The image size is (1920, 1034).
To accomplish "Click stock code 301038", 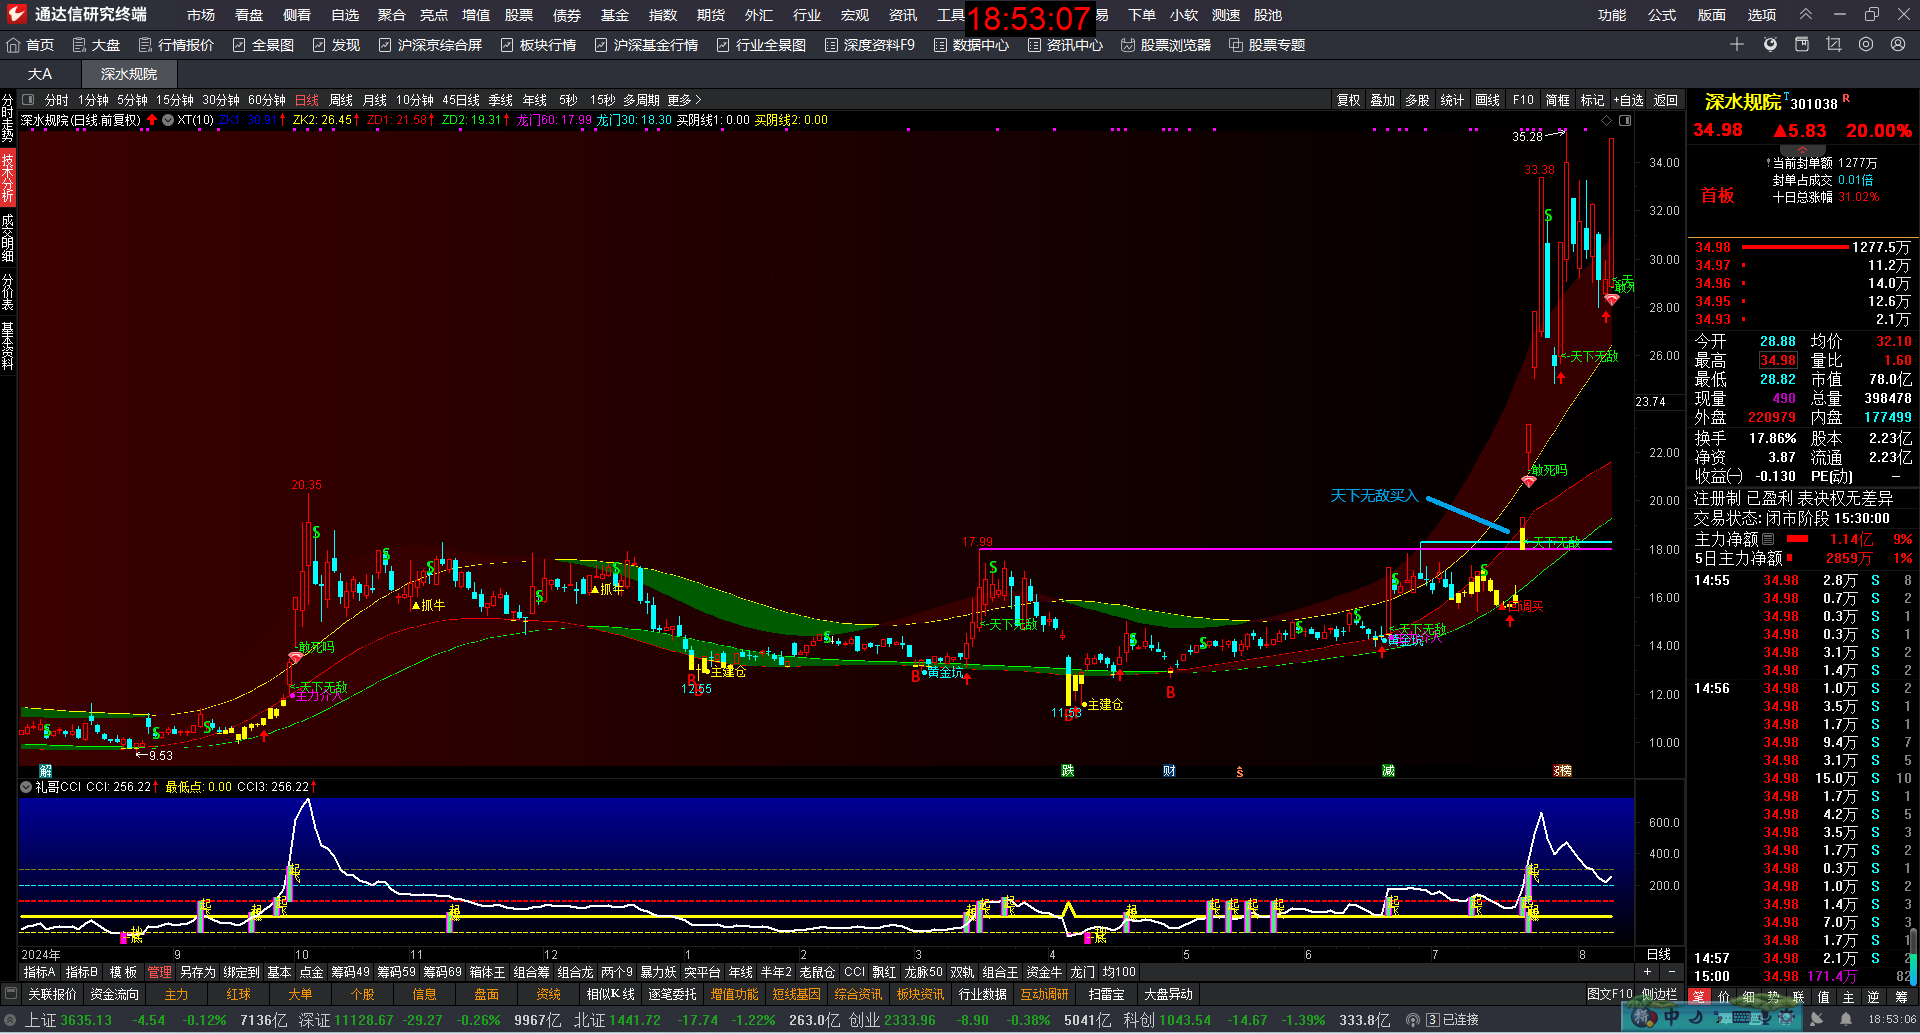I will pyautogui.click(x=1814, y=104).
